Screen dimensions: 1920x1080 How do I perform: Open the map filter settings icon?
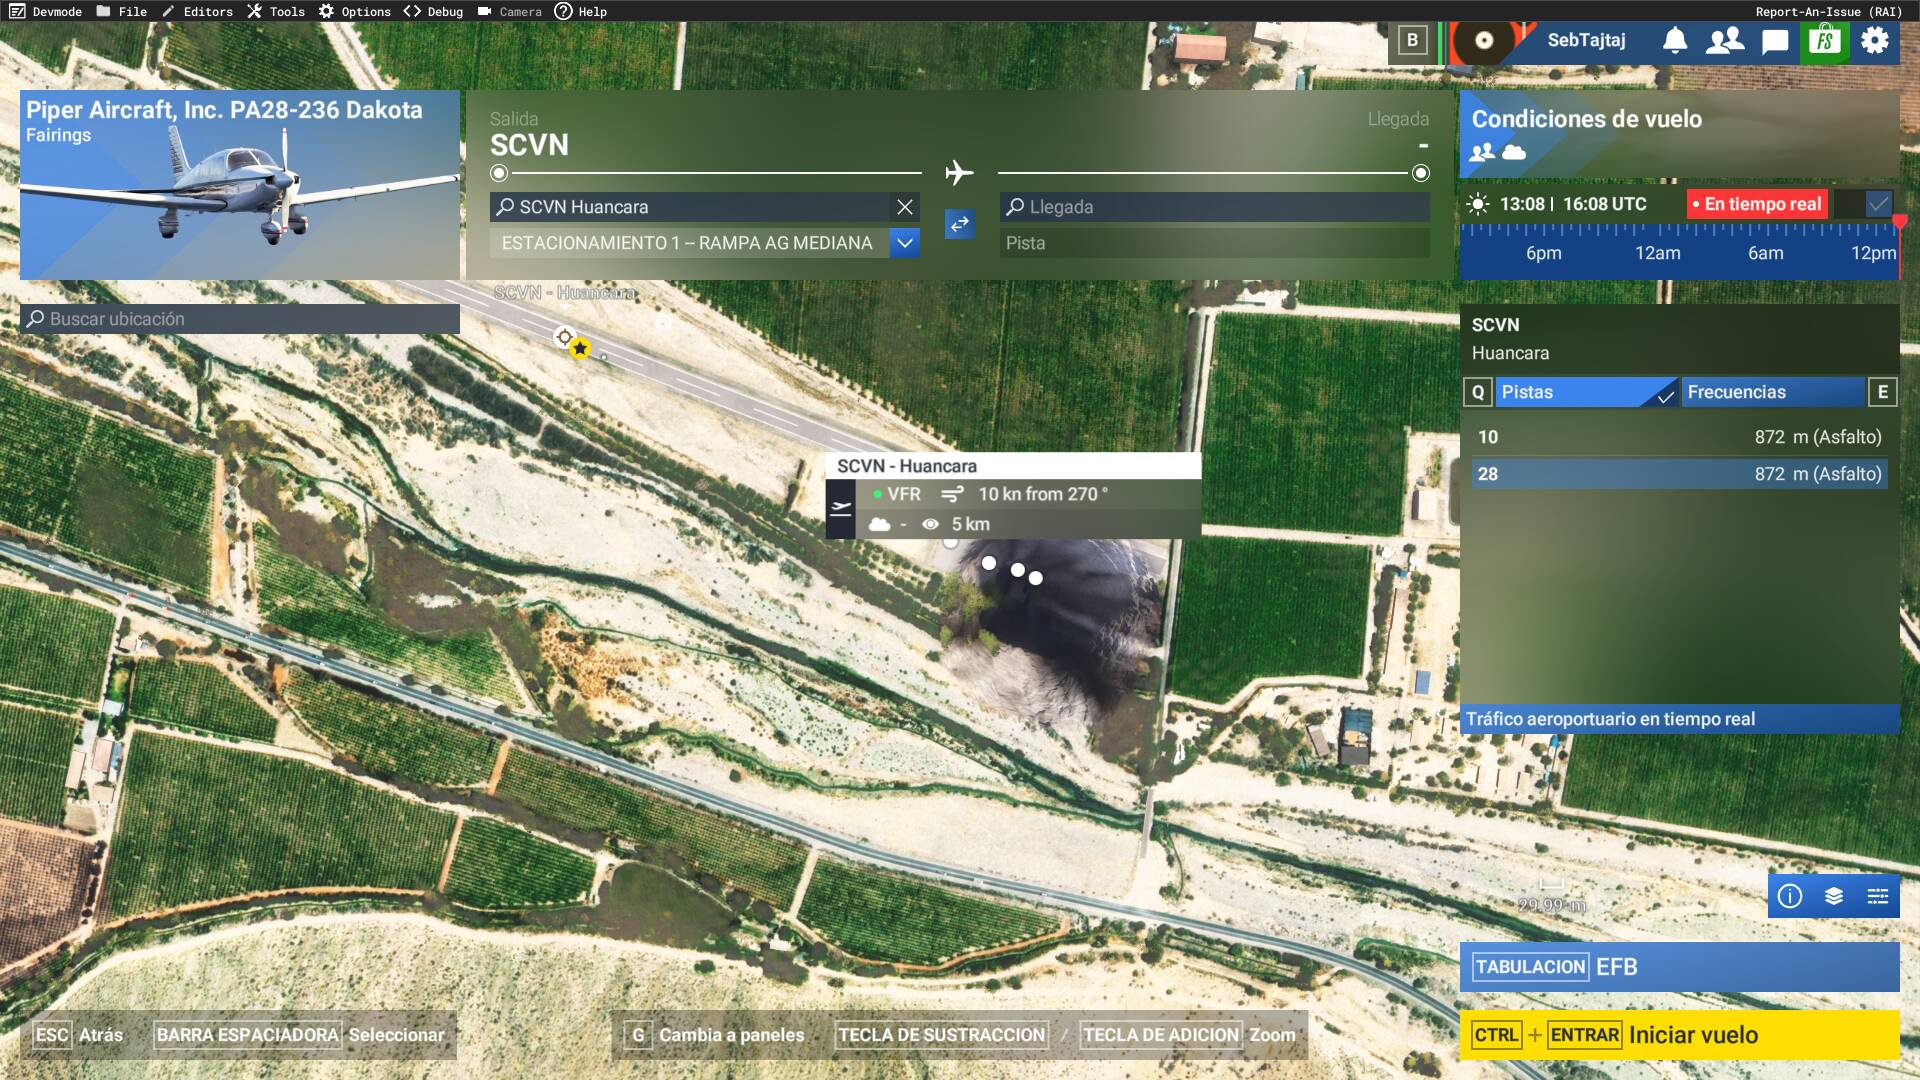point(1878,896)
